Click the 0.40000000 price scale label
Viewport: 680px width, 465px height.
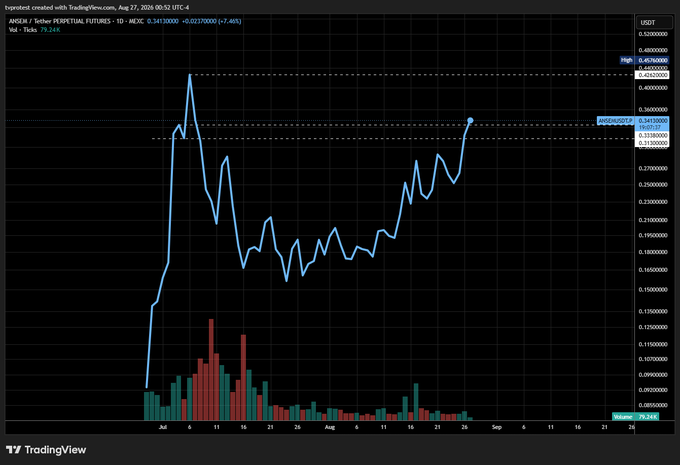653,88
